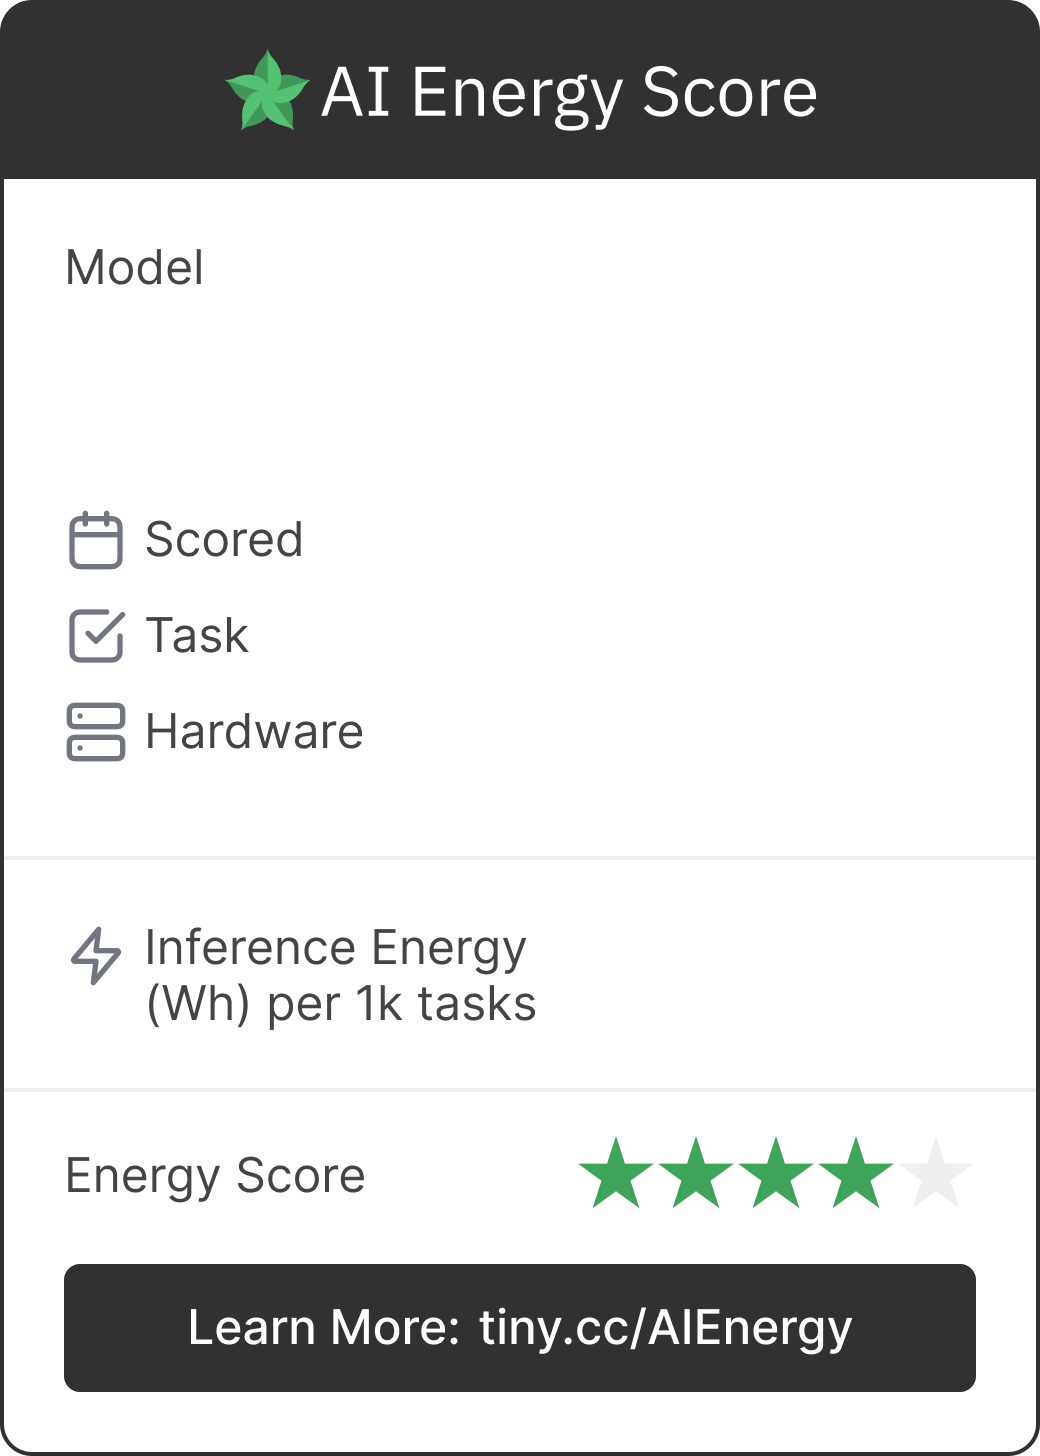Click the green star-leaf logo
The image size is (1040, 1456).
tap(267, 92)
